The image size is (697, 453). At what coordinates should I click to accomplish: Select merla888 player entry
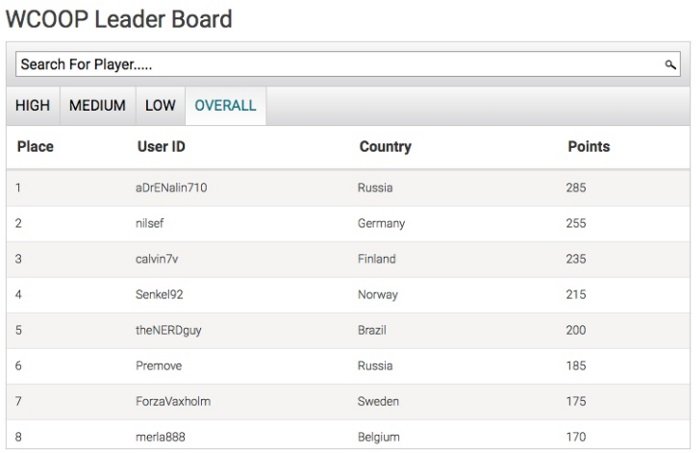(x=160, y=437)
